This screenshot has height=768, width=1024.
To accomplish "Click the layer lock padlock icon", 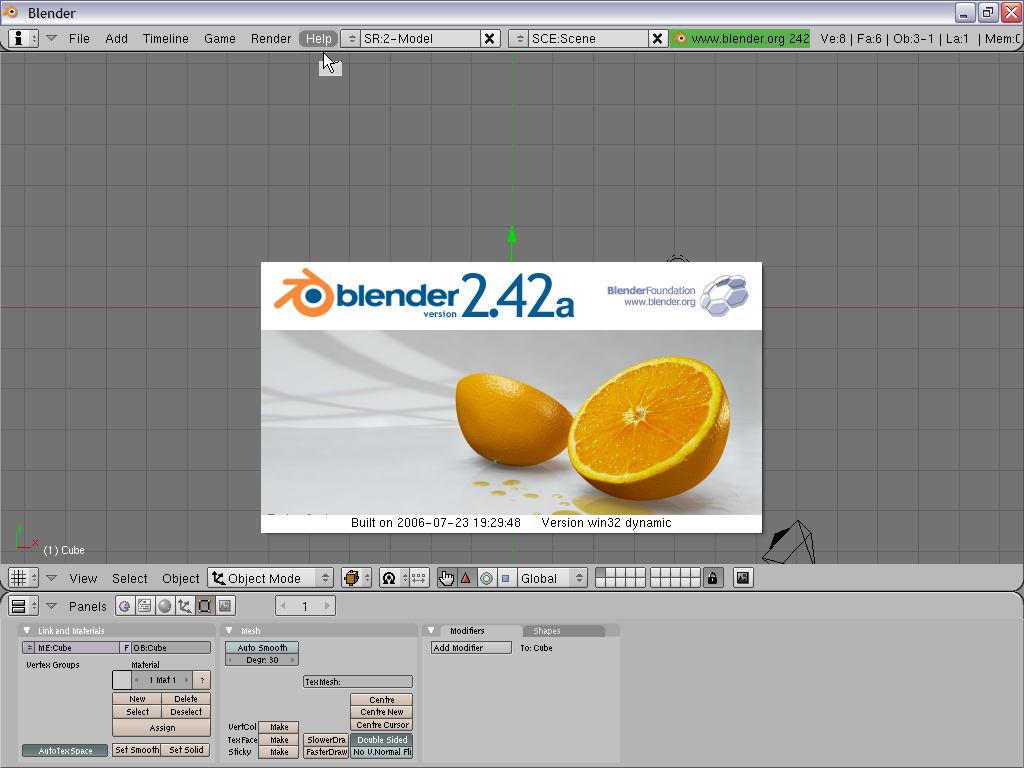I will click(x=712, y=578).
